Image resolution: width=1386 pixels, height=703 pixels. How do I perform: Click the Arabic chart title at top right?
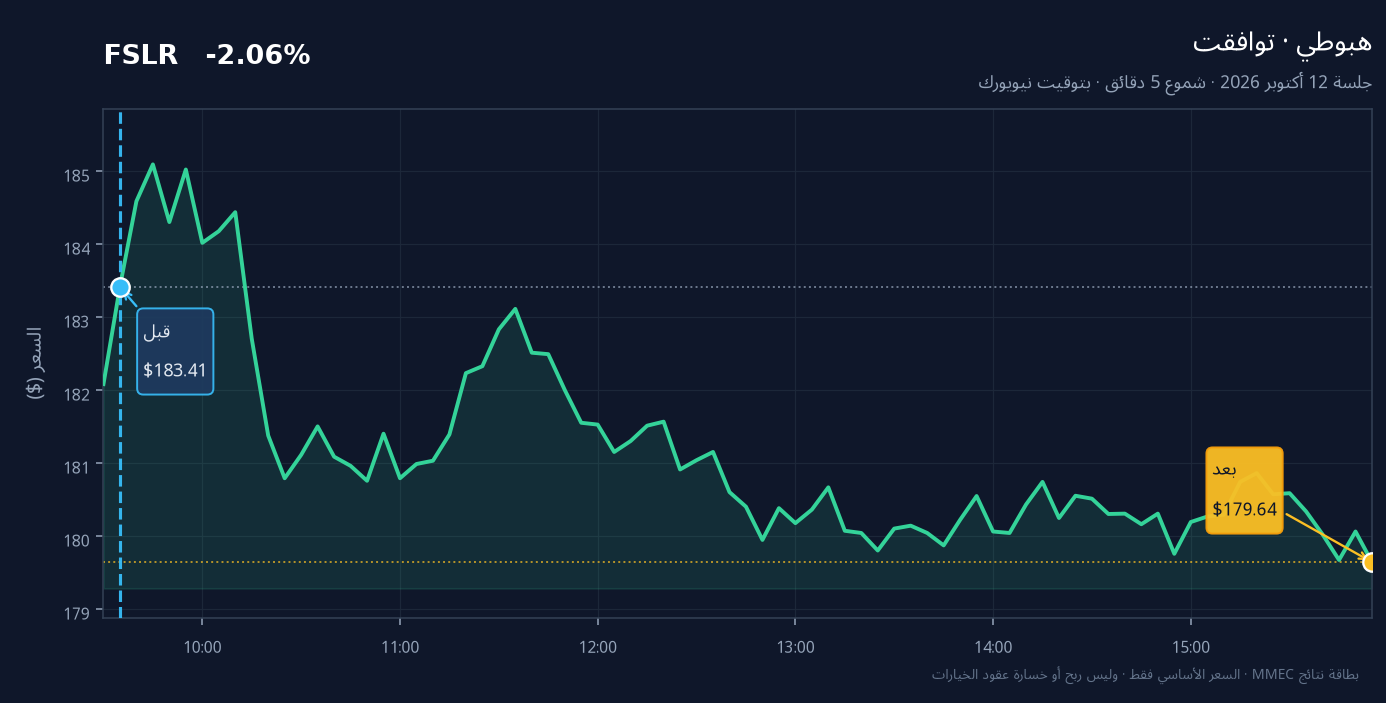(1282, 42)
